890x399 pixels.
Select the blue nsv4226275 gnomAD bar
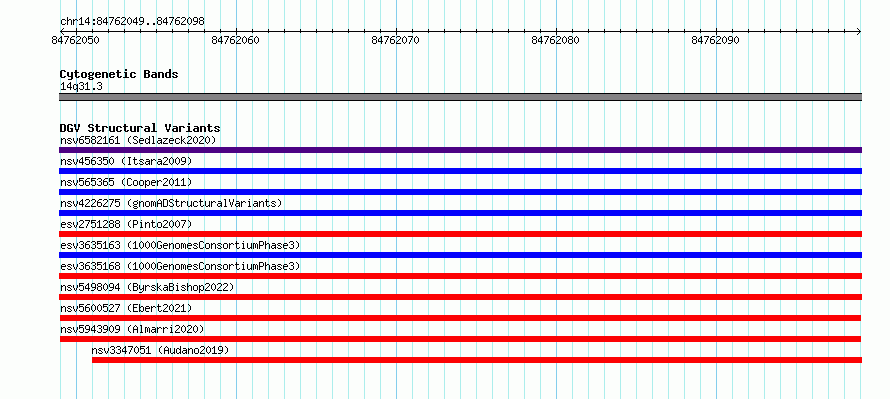coord(460,213)
